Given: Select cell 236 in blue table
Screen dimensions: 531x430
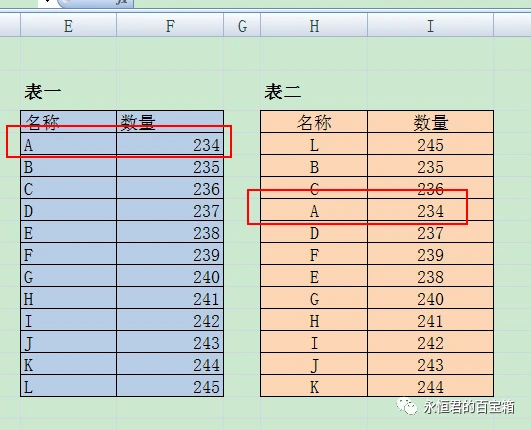Looking at the screenshot, I should pyautogui.click(x=170, y=188).
